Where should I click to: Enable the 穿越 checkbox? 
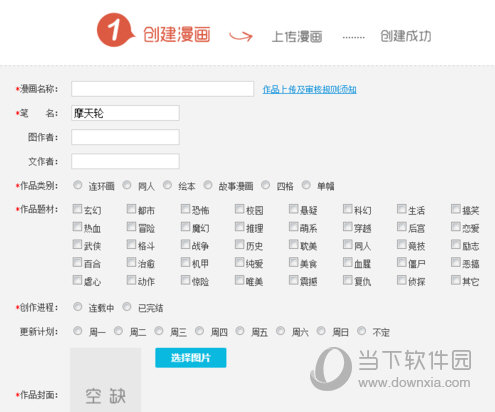tap(348, 227)
